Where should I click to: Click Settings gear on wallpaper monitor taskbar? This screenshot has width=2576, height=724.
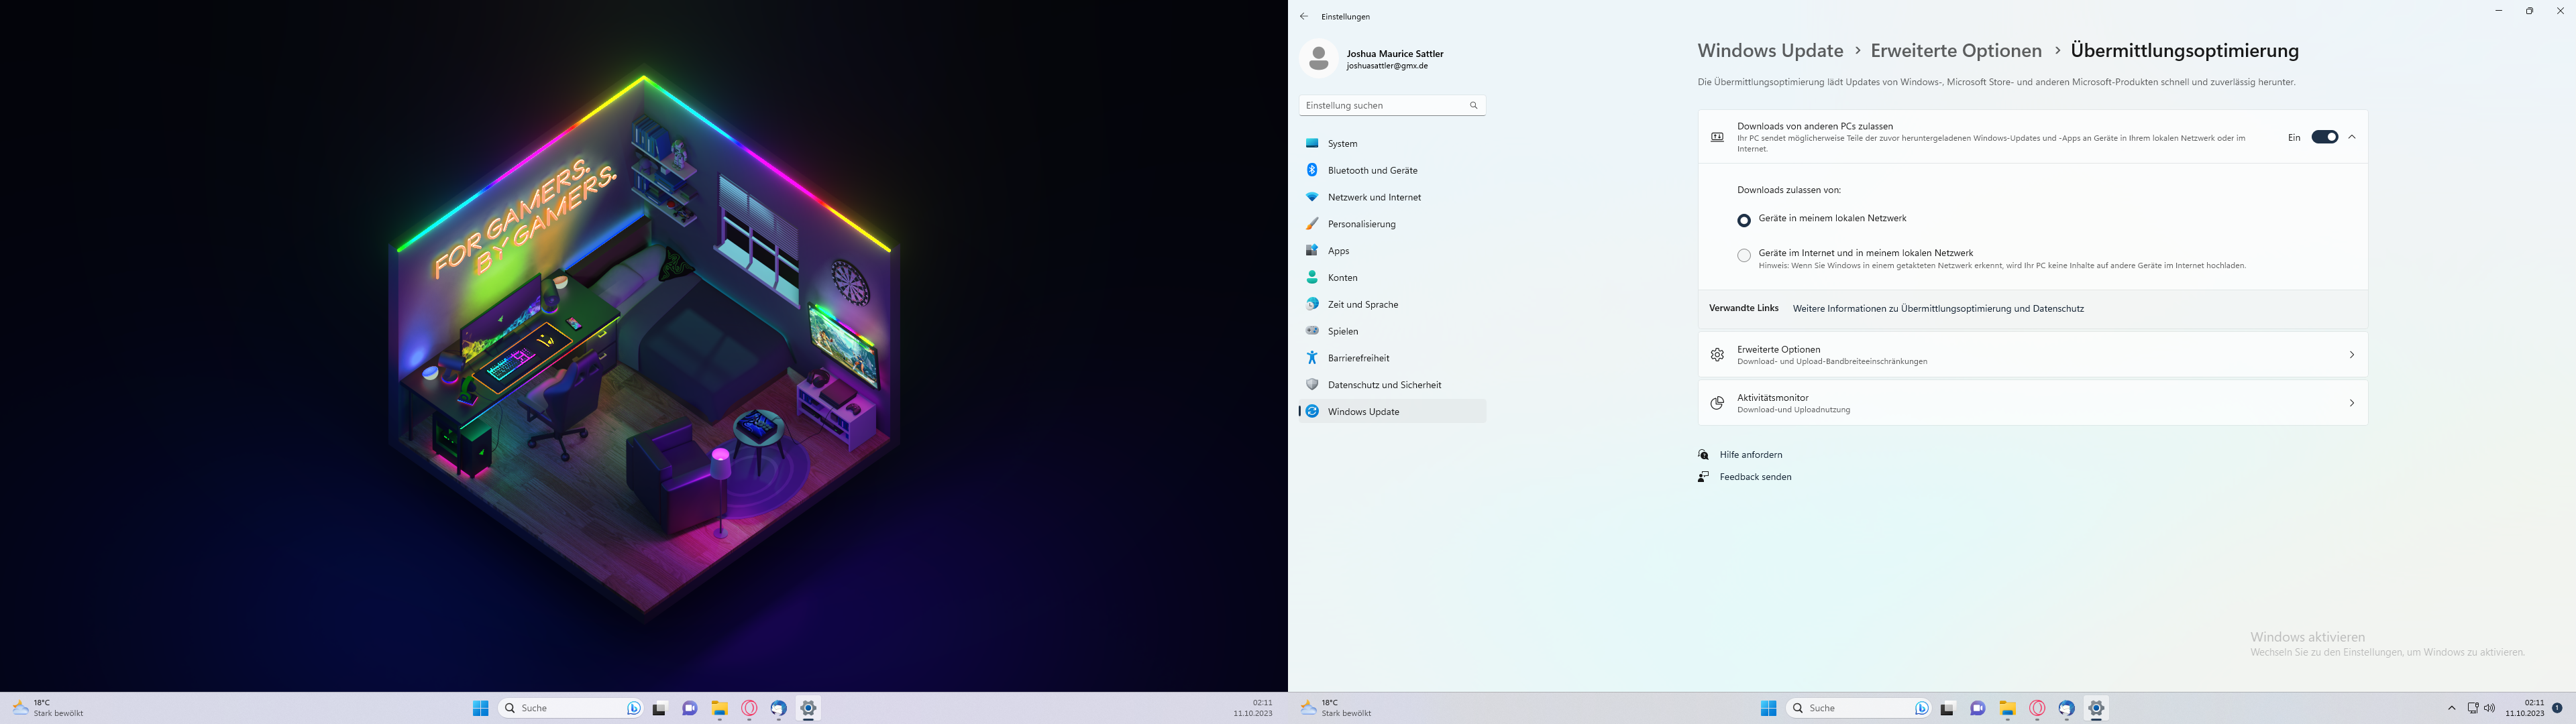coord(808,708)
